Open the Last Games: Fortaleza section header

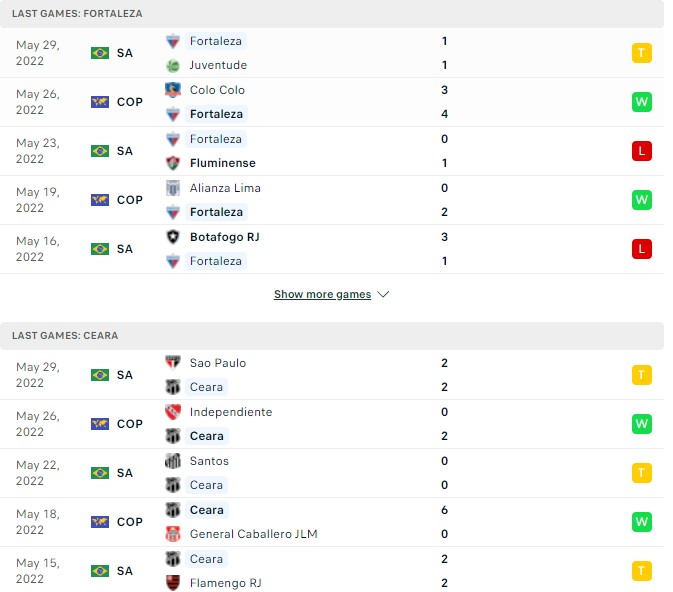pos(77,14)
